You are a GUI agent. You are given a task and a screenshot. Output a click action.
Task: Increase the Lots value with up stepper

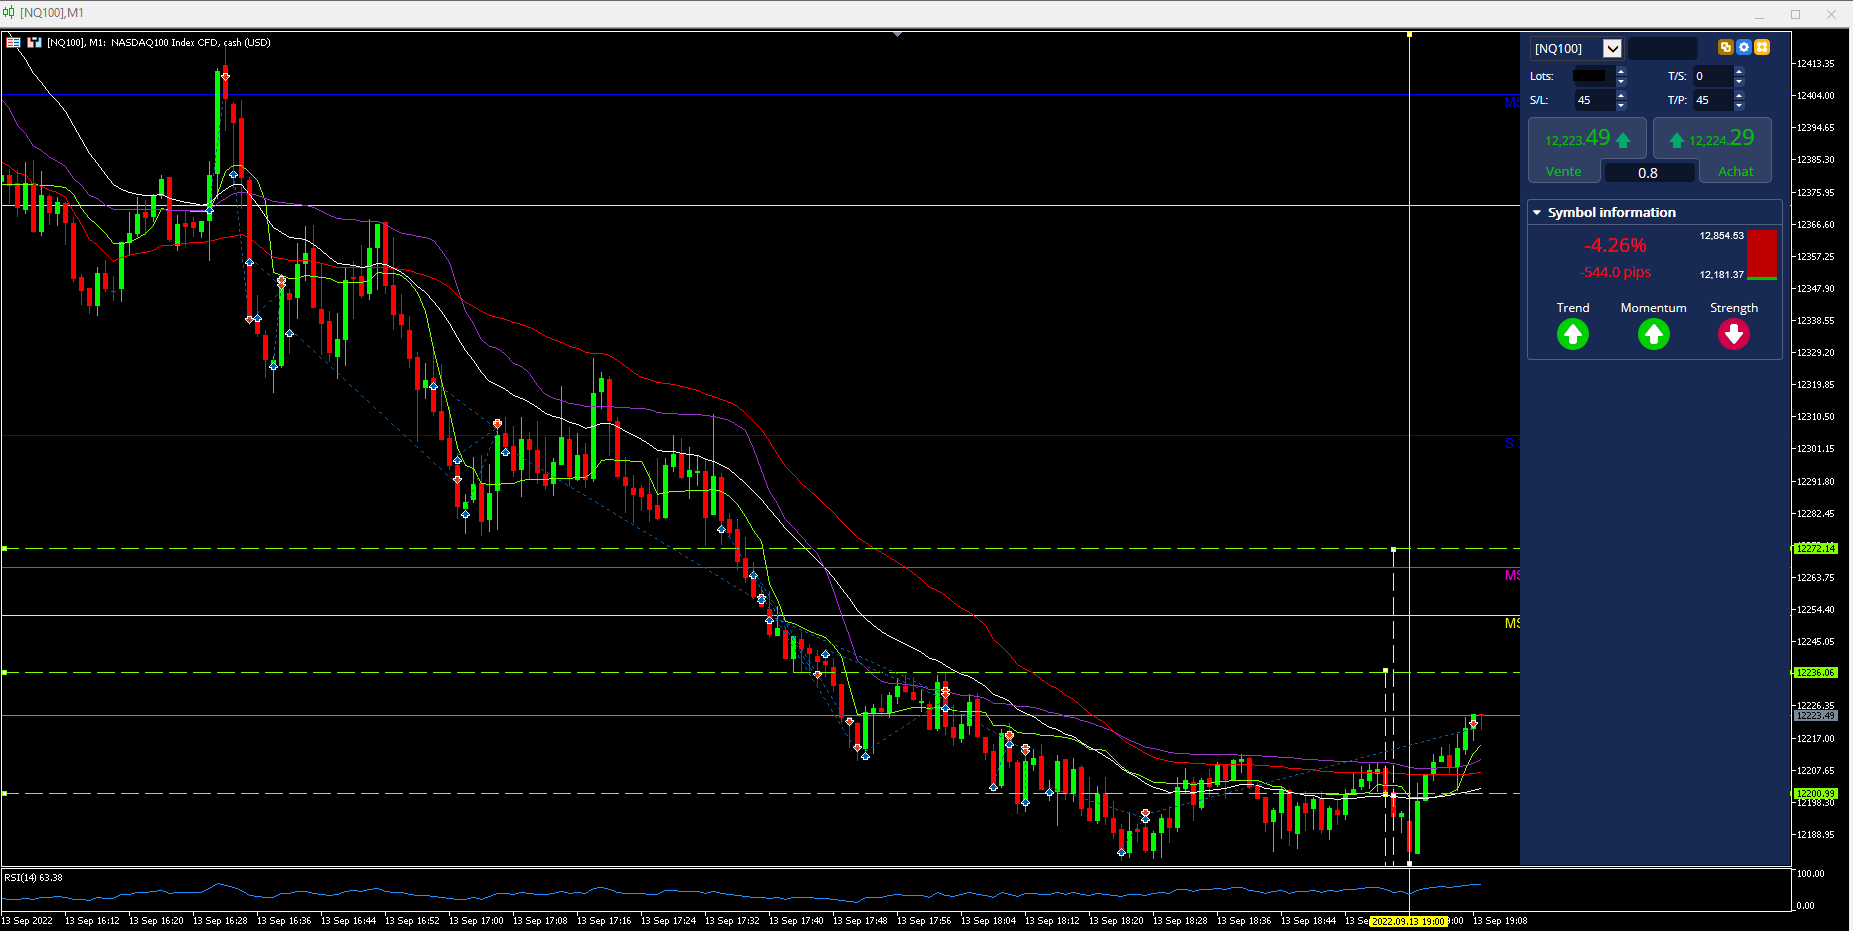pos(1621,71)
